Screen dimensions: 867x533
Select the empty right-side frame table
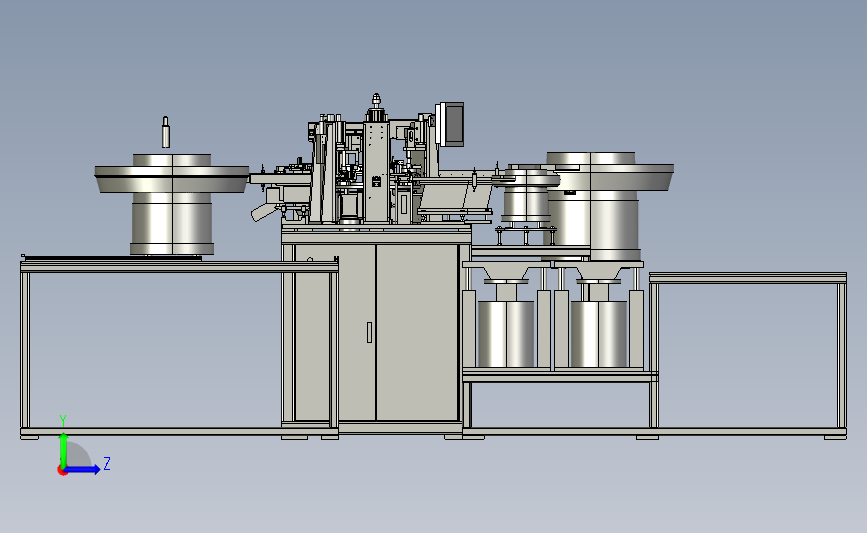[x=748, y=354]
